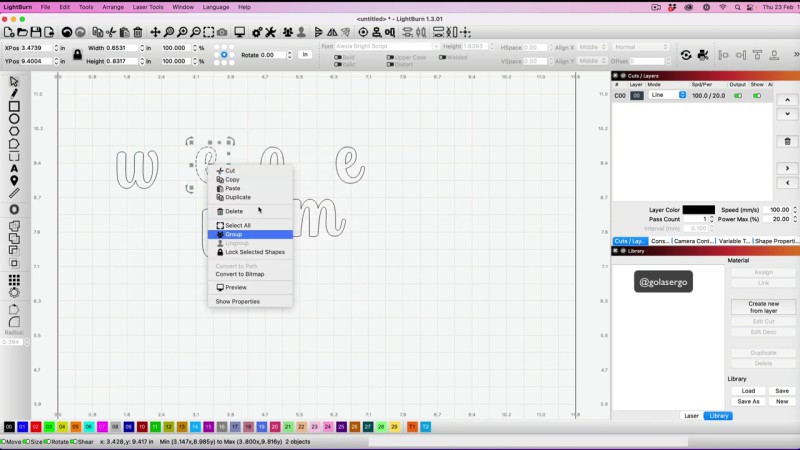
Task: Open the Font dropdown list
Action: 387,46
